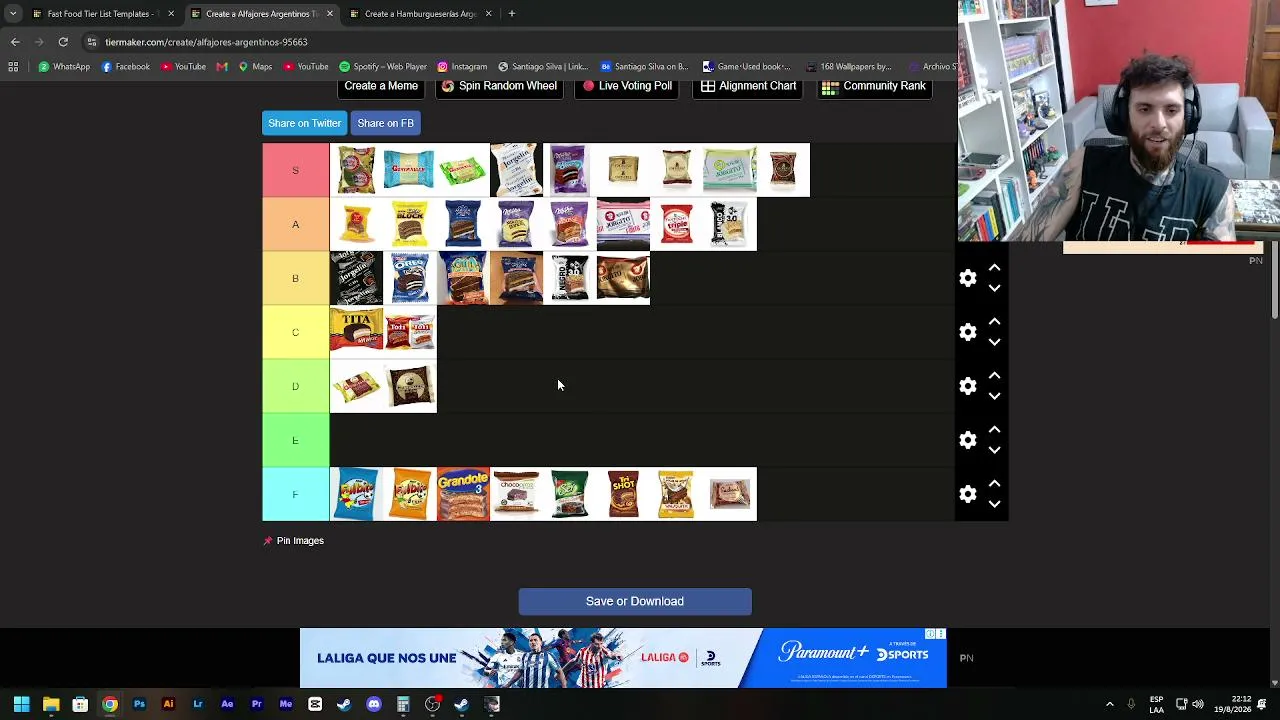Image resolution: width=1280 pixels, height=720 pixels.
Task: Select the Create a Alfajores Argentinos tab
Action: pos(262,14)
